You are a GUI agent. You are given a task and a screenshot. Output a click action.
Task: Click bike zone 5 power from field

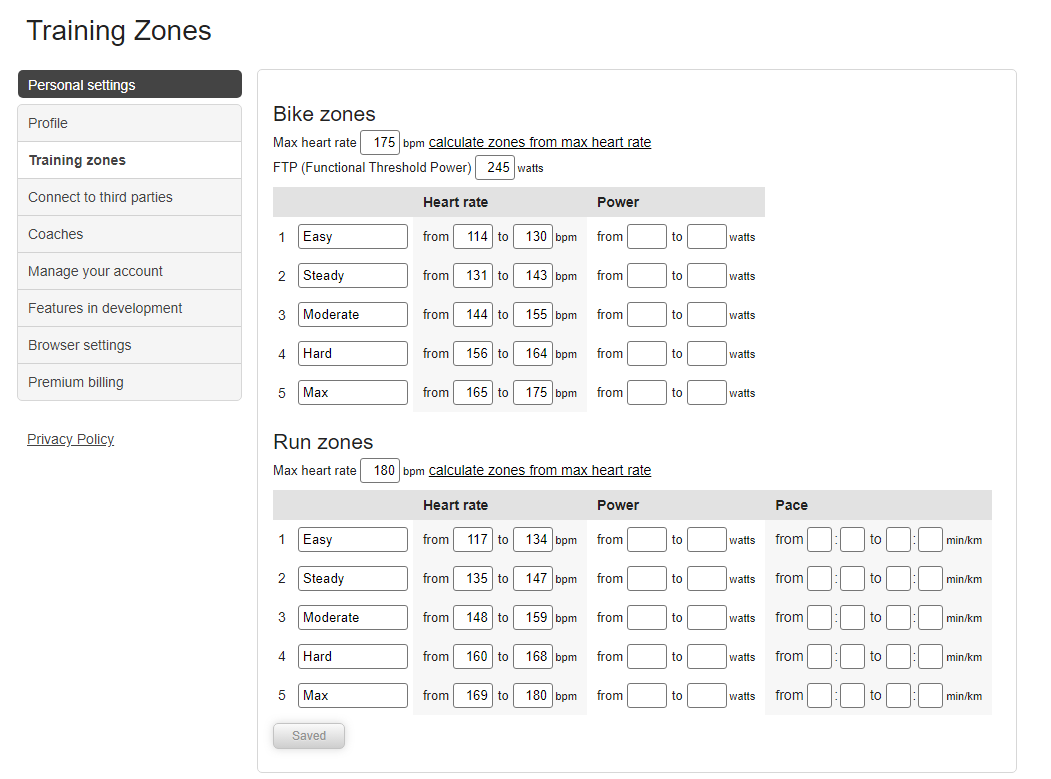[646, 392]
